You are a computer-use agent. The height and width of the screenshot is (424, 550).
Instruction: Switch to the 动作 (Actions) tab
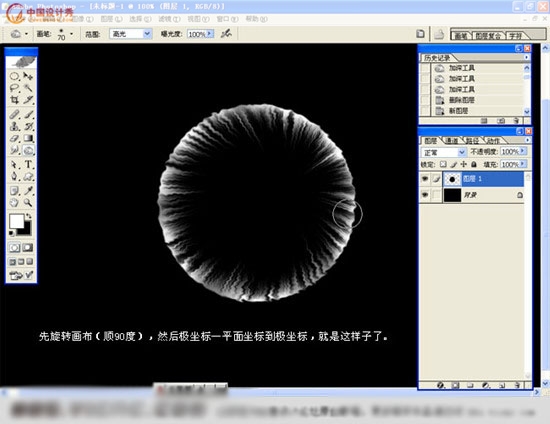(x=493, y=141)
